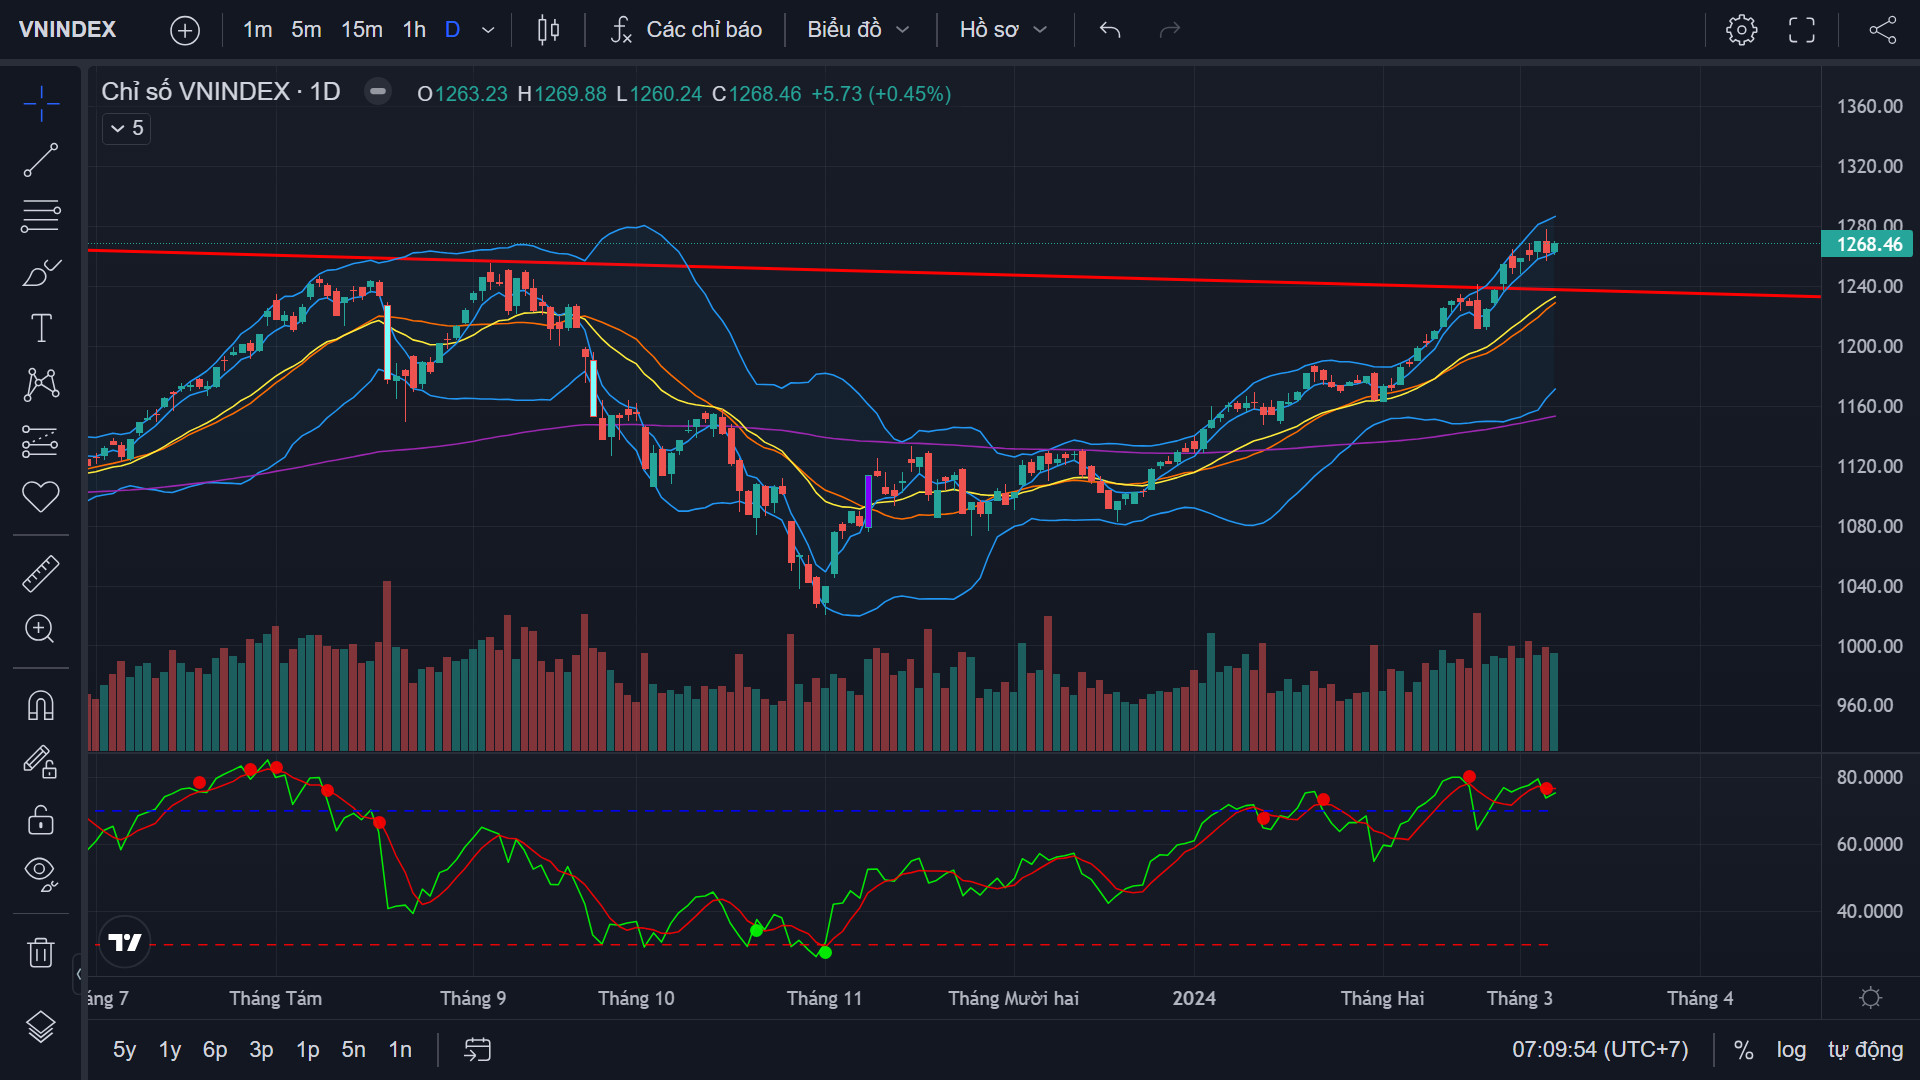The height and width of the screenshot is (1080, 1920).
Task: Toggle lock all drawing tools
Action: coord(41,820)
